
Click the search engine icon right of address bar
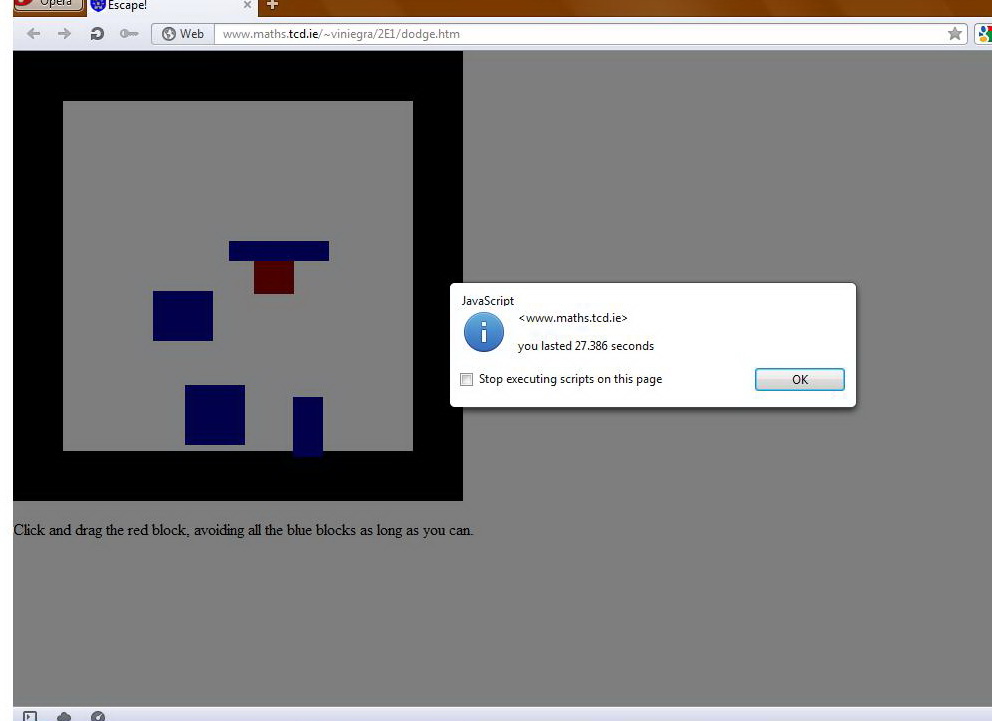(984, 34)
